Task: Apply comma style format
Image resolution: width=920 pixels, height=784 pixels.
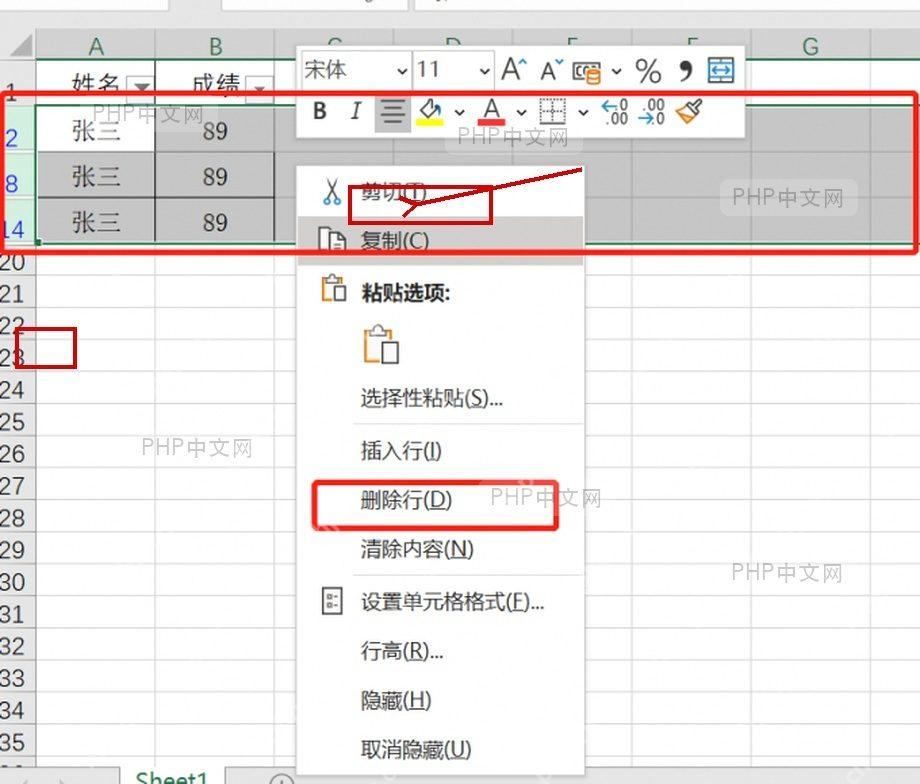Action: (685, 71)
